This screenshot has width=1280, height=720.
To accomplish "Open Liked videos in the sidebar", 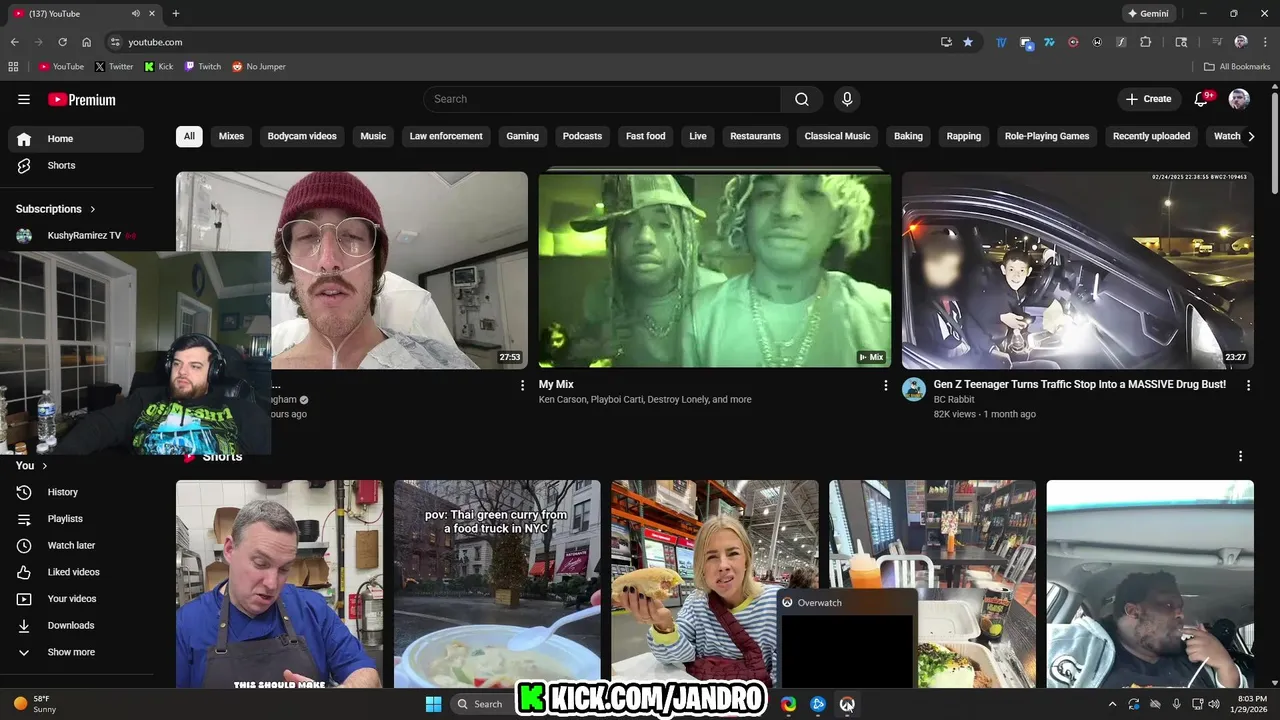I will [75, 572].
